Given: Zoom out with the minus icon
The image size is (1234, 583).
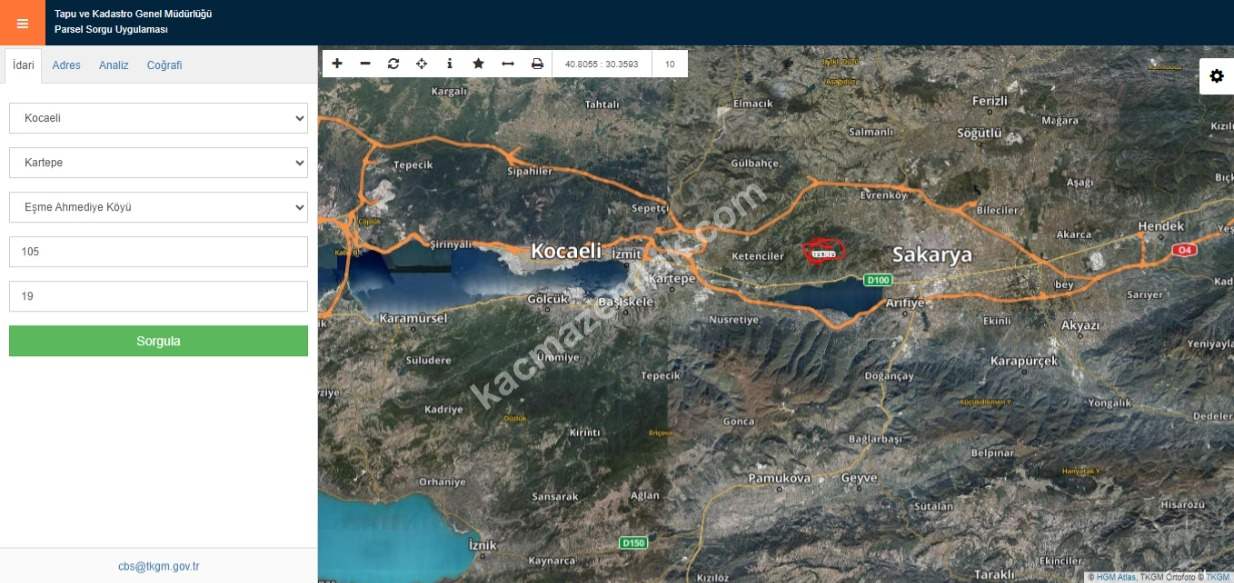Looking at the screenshot, I should 365,64.
